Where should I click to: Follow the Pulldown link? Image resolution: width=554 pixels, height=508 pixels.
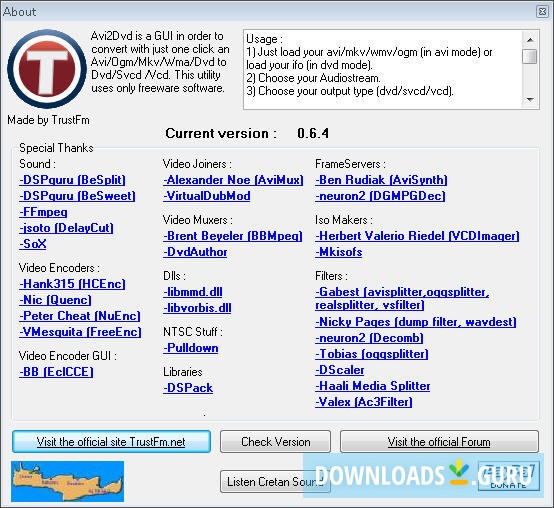[x=191, y=348]
